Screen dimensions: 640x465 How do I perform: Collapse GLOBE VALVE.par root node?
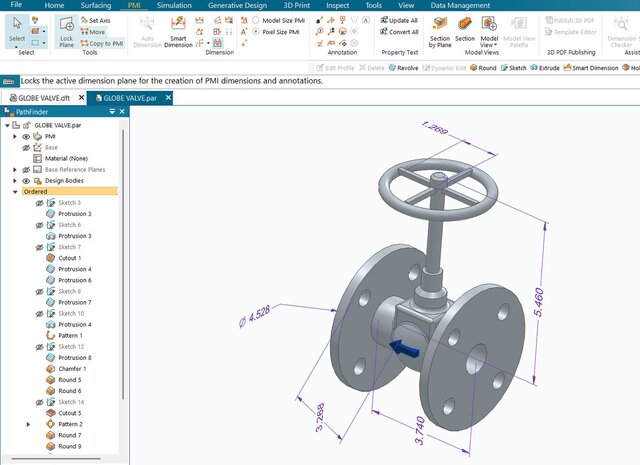[x=7, y=125]
